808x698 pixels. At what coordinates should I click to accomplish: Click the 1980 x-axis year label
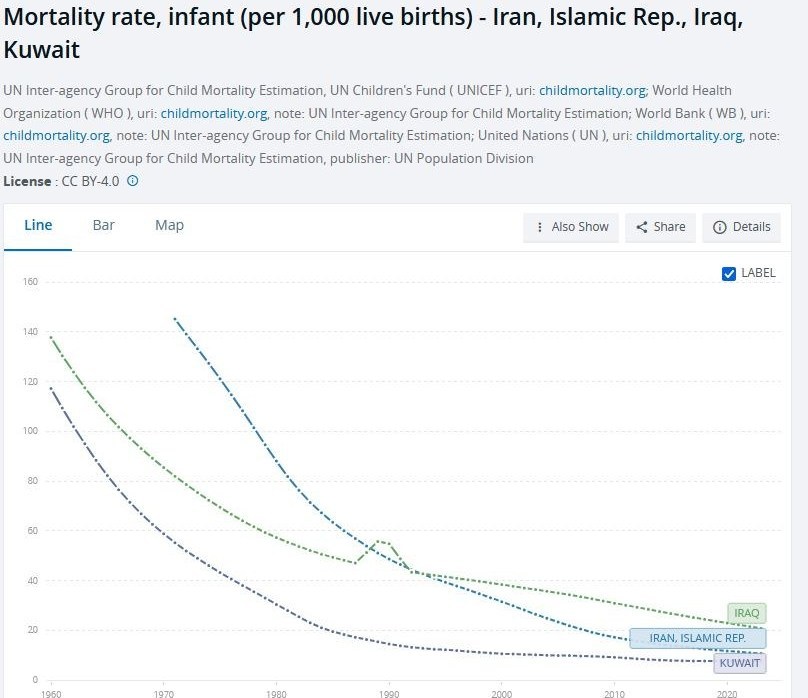[276, 692]
